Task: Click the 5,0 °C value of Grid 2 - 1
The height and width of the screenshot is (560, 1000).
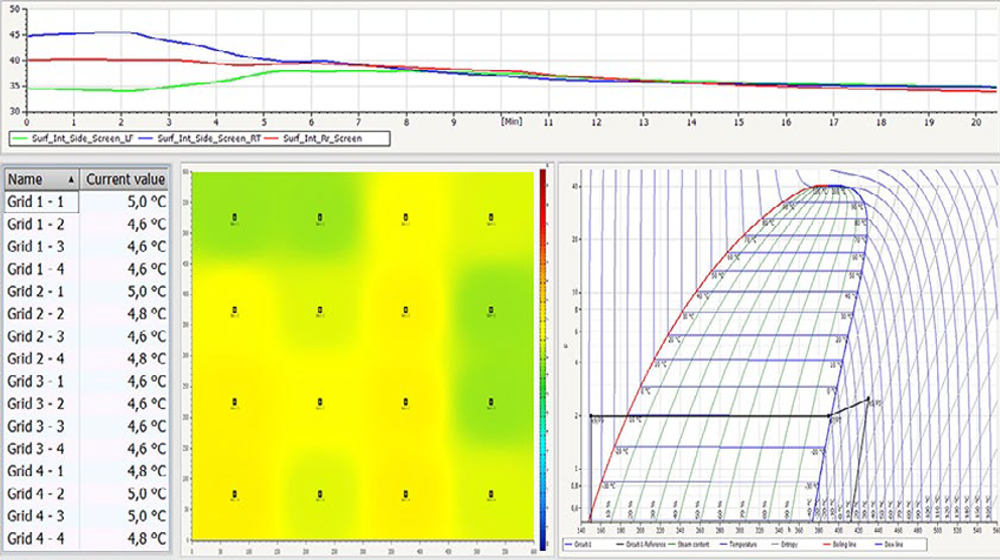Action: pos(147,291)
